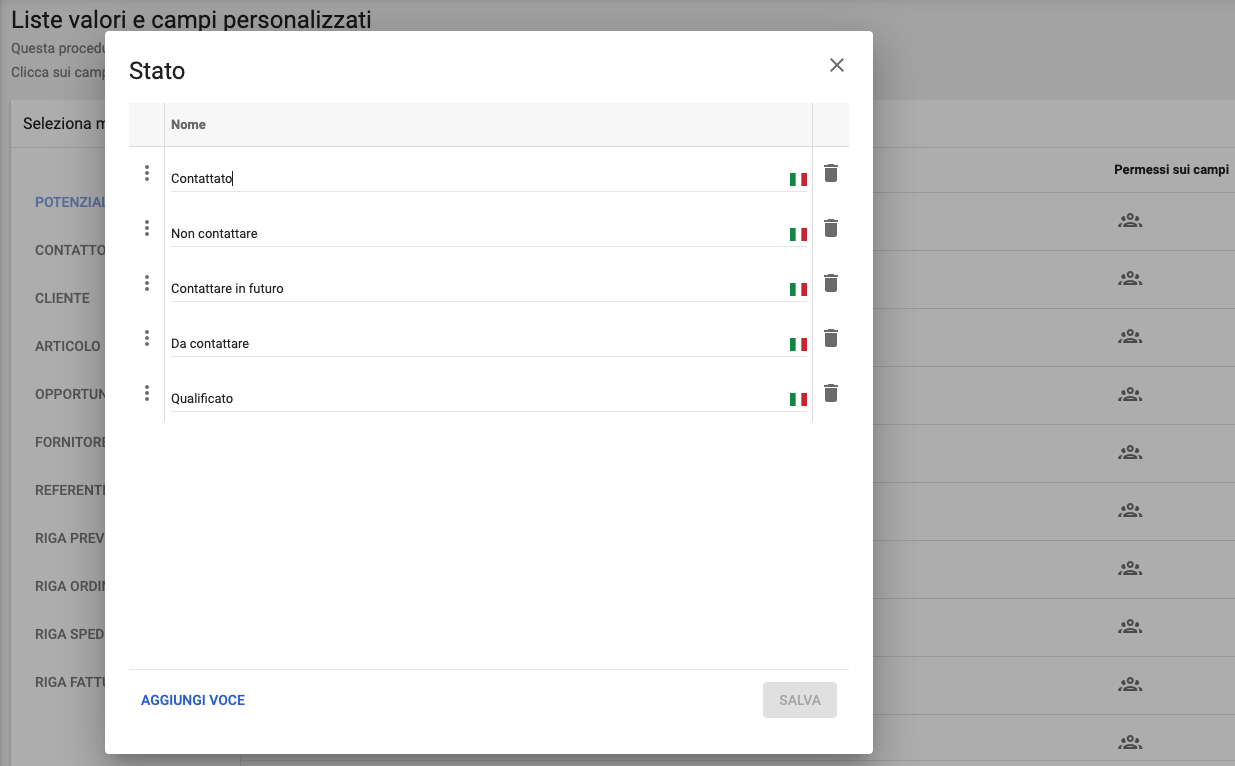Screen dimensions: 1235x766
Task: Trash the Qualificato entry
Action: click(x=830, y=394)
